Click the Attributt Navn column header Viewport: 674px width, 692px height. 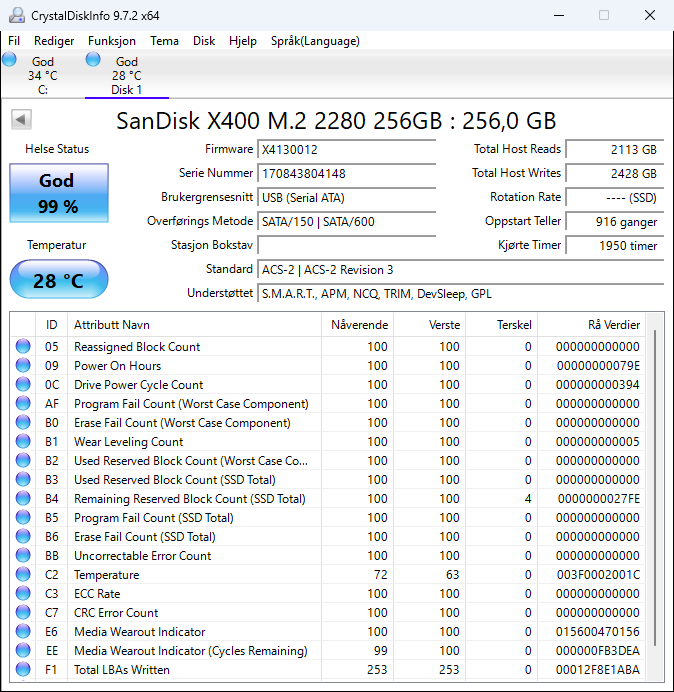click(x=194, y=325)
